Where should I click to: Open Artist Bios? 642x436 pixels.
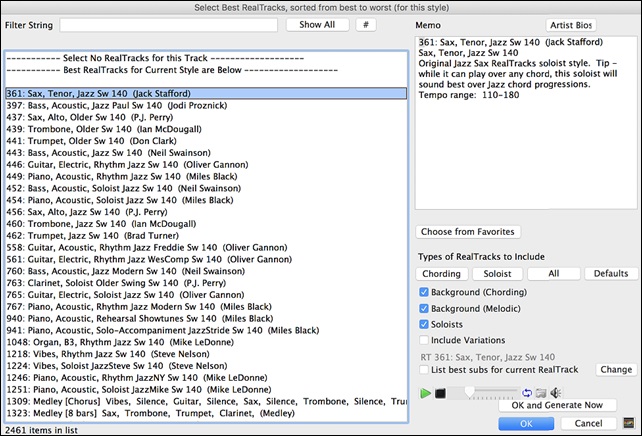pos(571,25)
